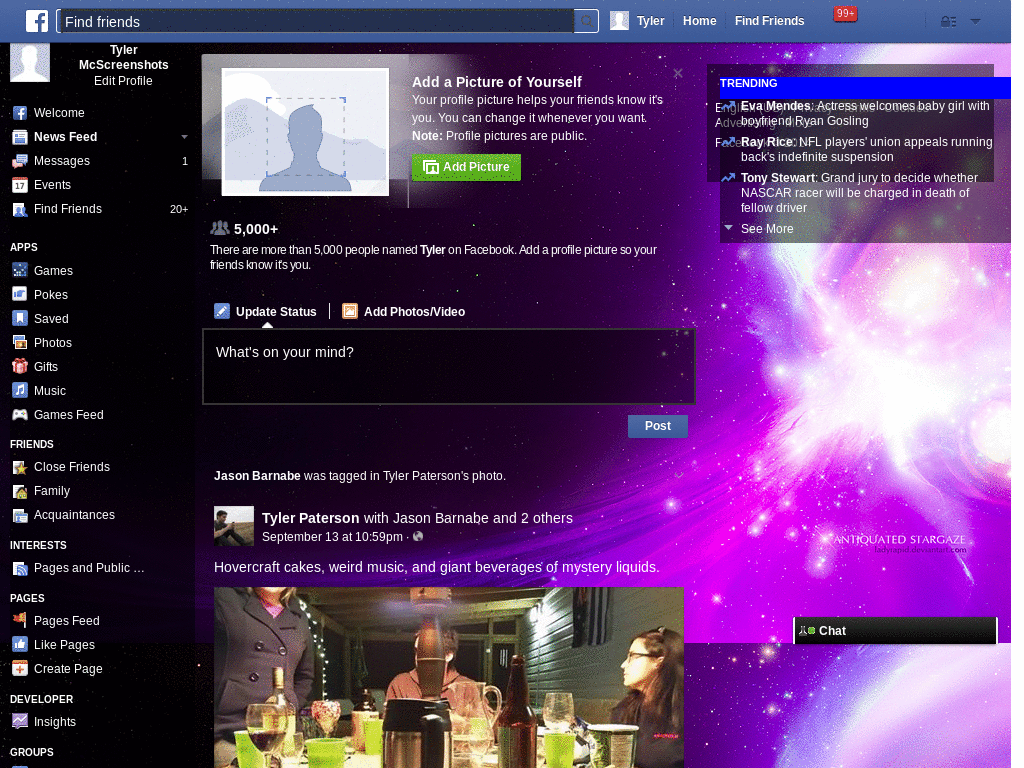This screenshot has width=1024, height=768.
Task: Click the Find Friends sidebar icon
Action: click(x=20, y=209)
